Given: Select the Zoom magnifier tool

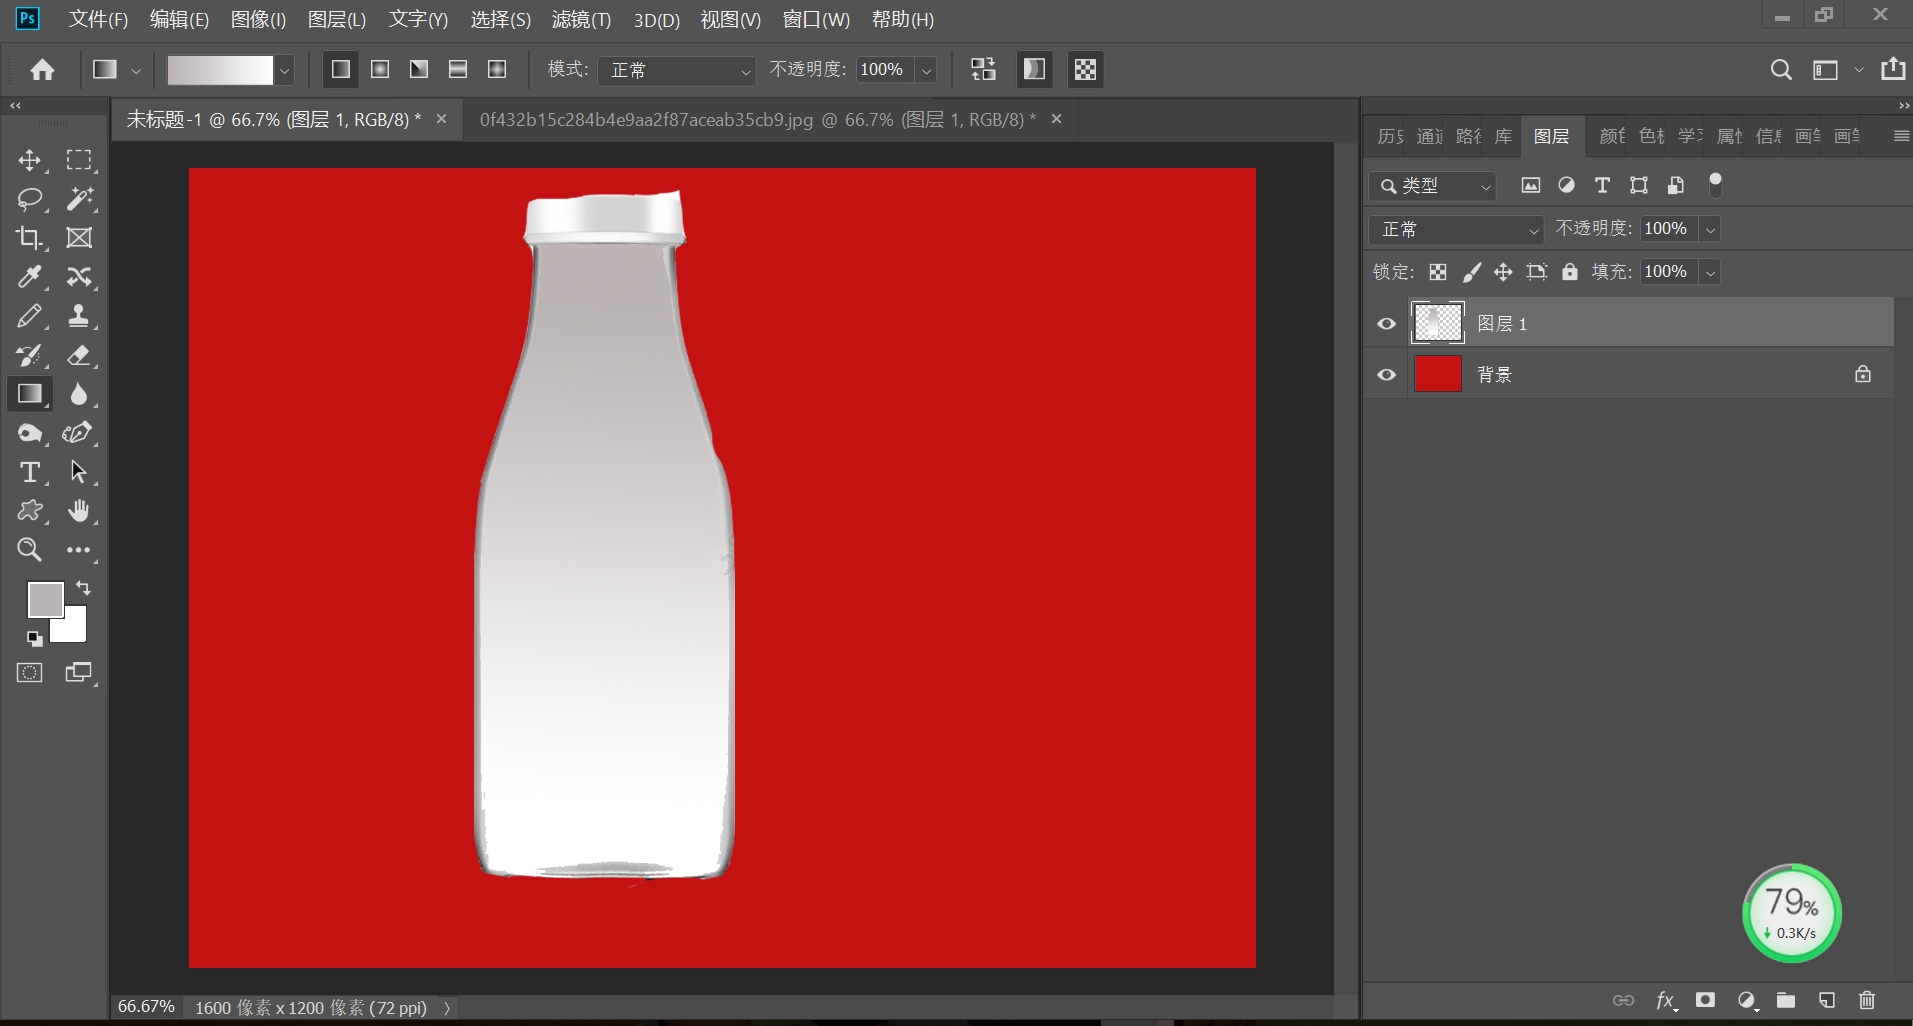Looking at the screenshot, I should pos(29,550).
